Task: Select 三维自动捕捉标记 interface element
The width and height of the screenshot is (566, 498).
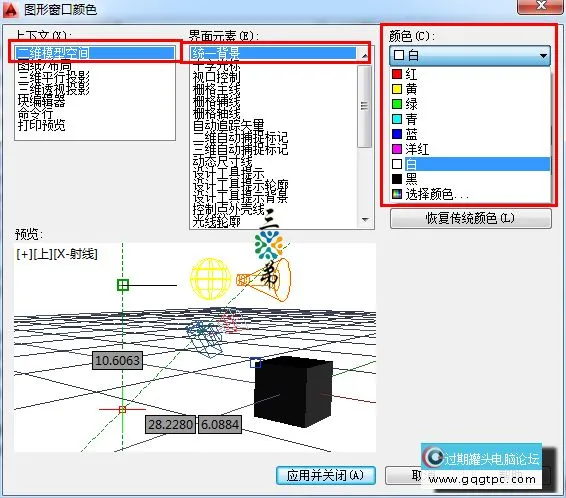Action: 240,149
